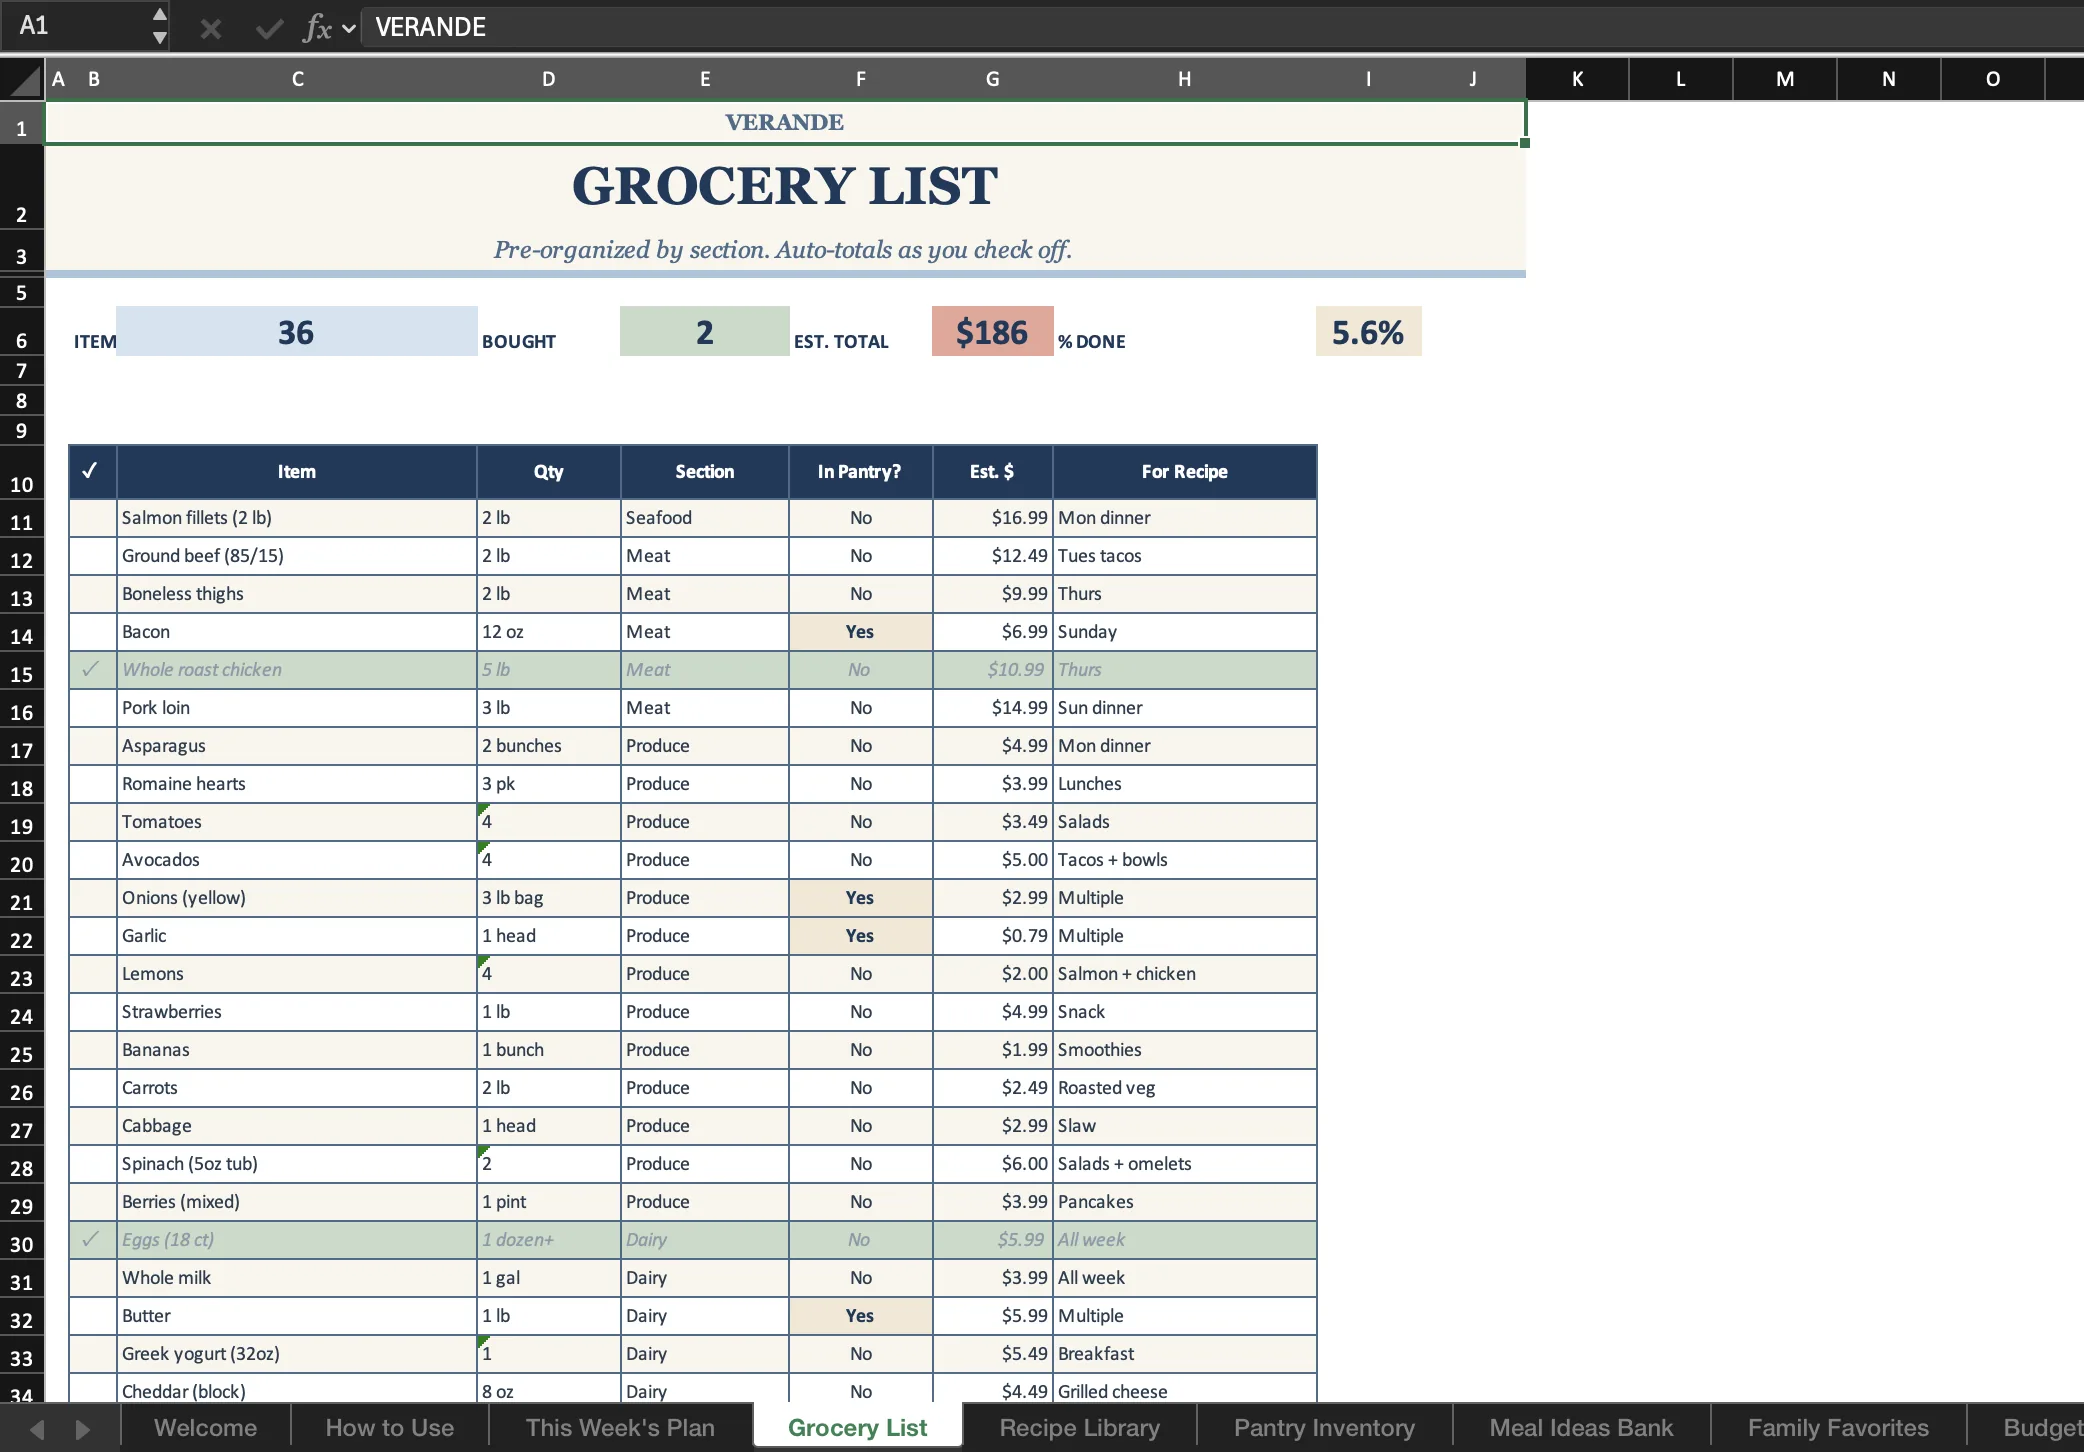Click the formula bar containing VERANDE
The image size is (2084, 1452).
pos(1222,27)
